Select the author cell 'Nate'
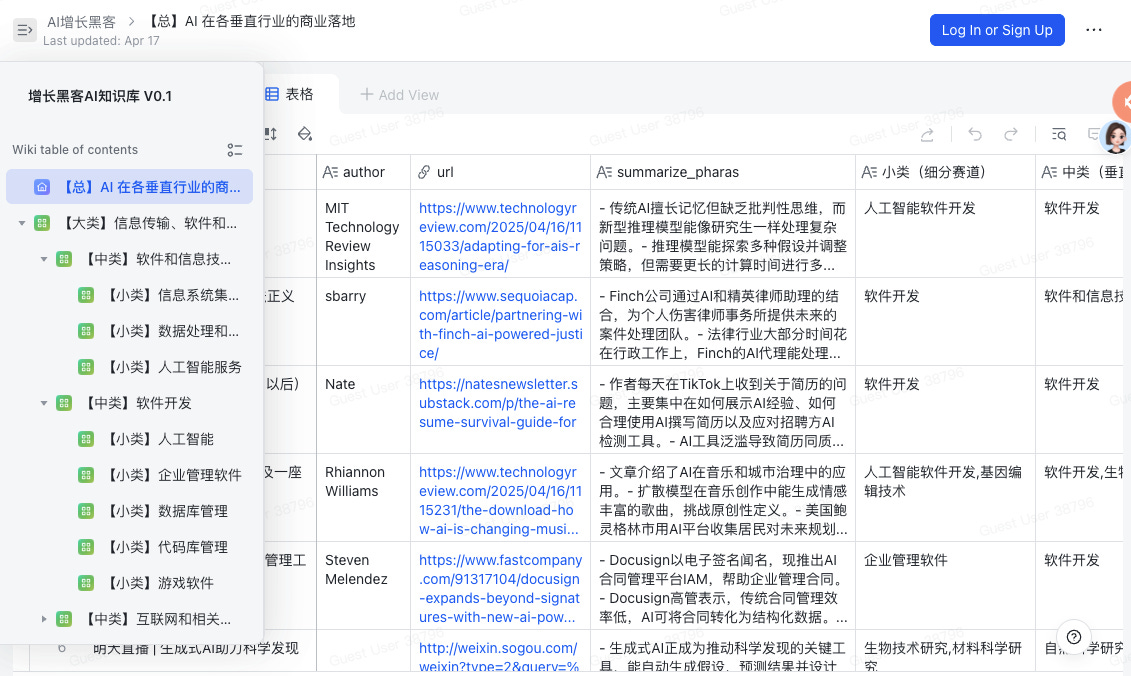The image size is (1131, 676). tap(364, 410)
